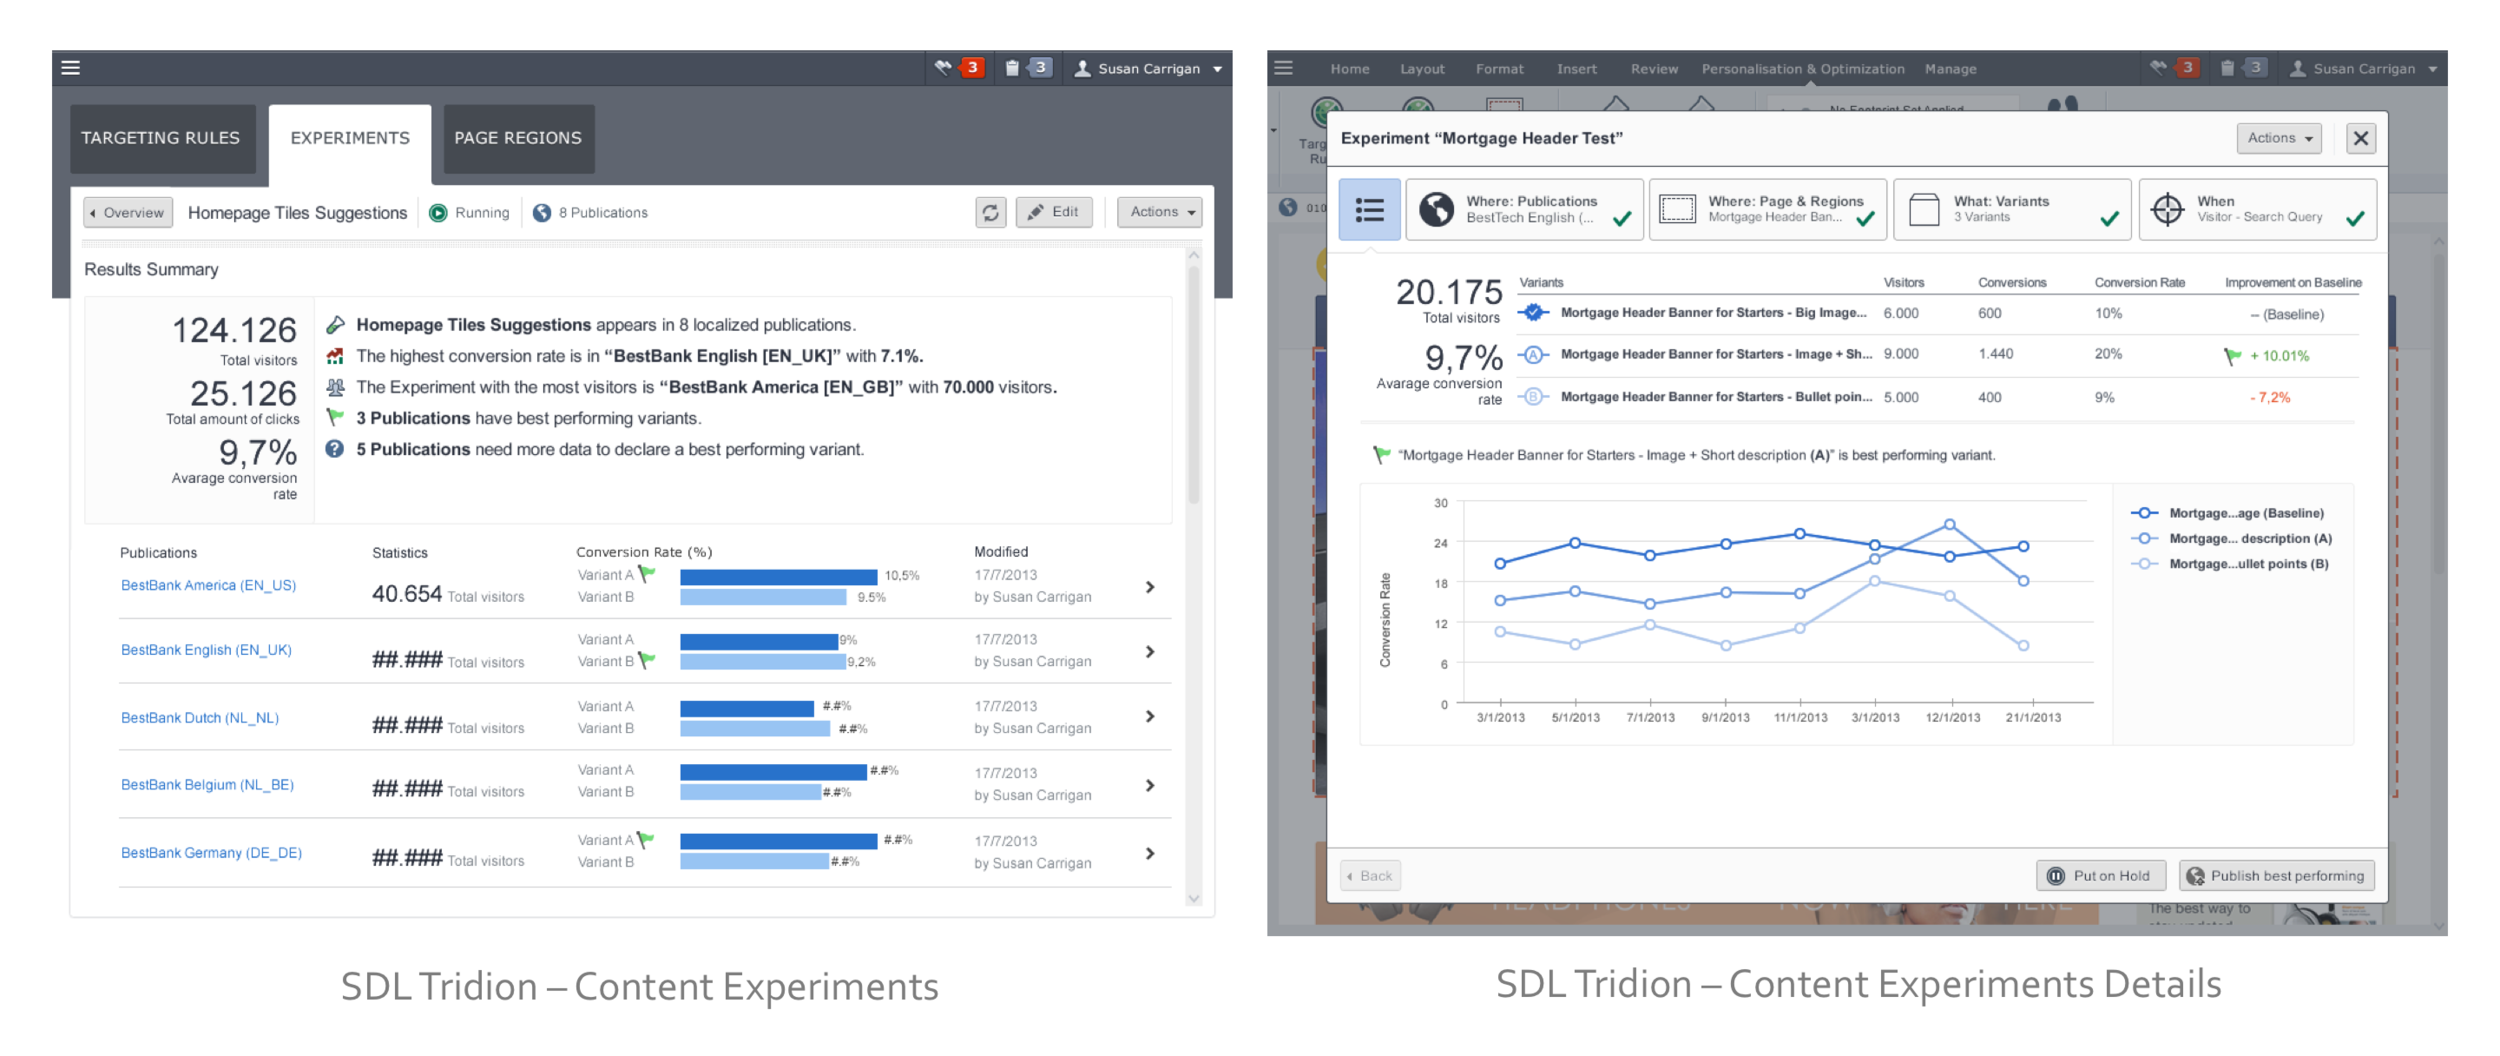This screenshot has width=2500, height=1056.
Task: Click pencil icon beside Homepage Tiles Suggestions summary
Action: pos(335,325)
